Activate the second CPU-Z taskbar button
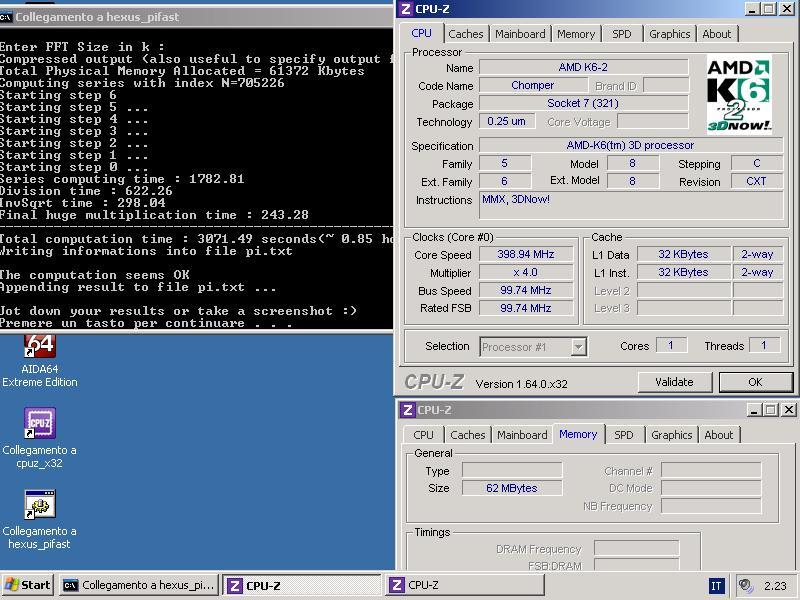Viewport: 800px width, 600px height. [x=465, y=585]
